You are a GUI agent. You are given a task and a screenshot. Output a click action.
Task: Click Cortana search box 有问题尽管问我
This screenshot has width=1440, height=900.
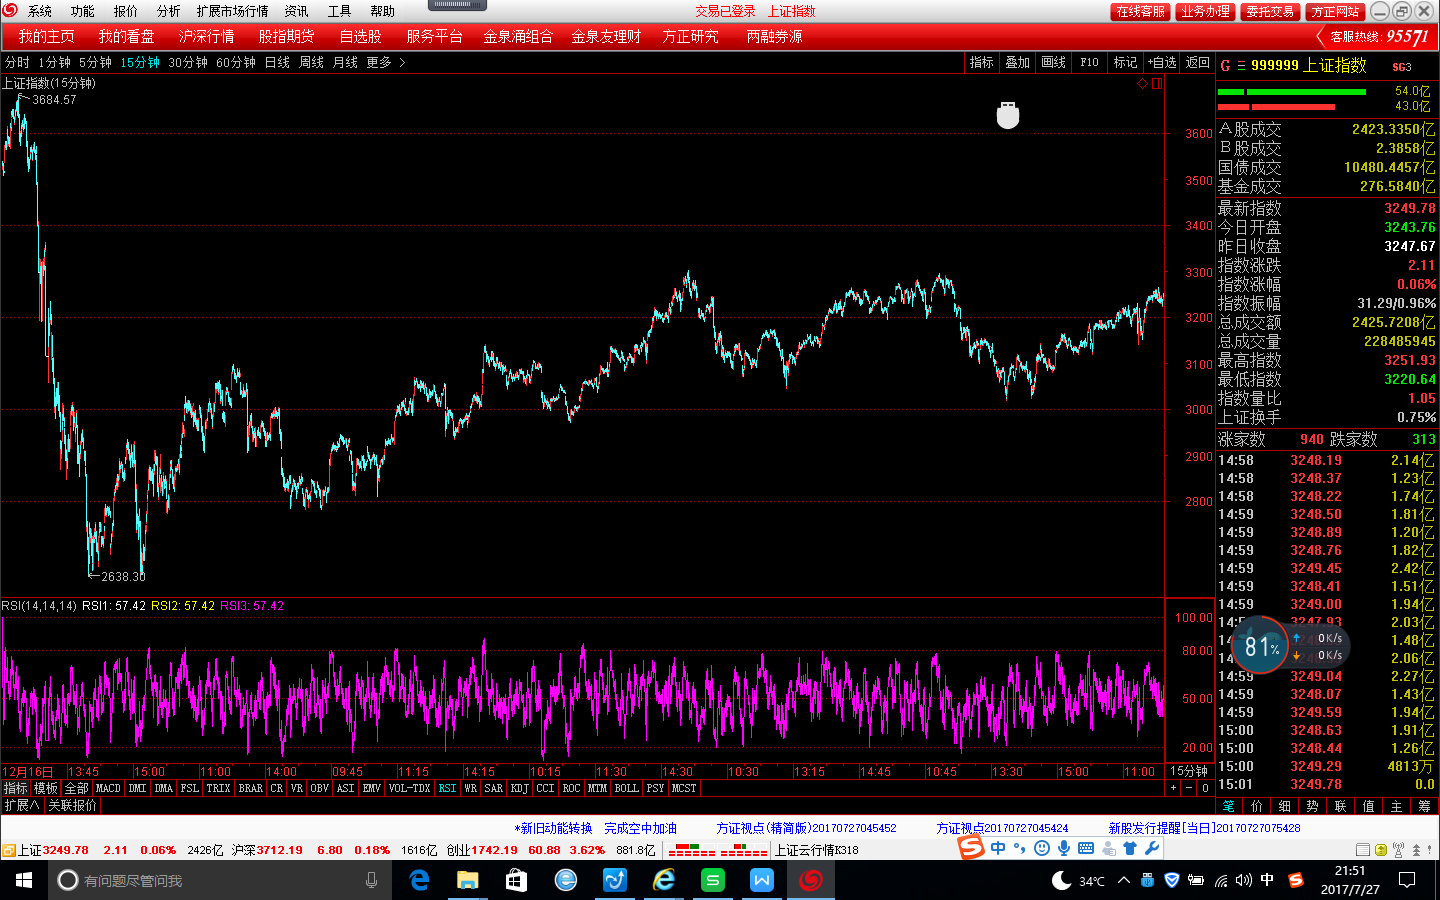tap(220, 880)
